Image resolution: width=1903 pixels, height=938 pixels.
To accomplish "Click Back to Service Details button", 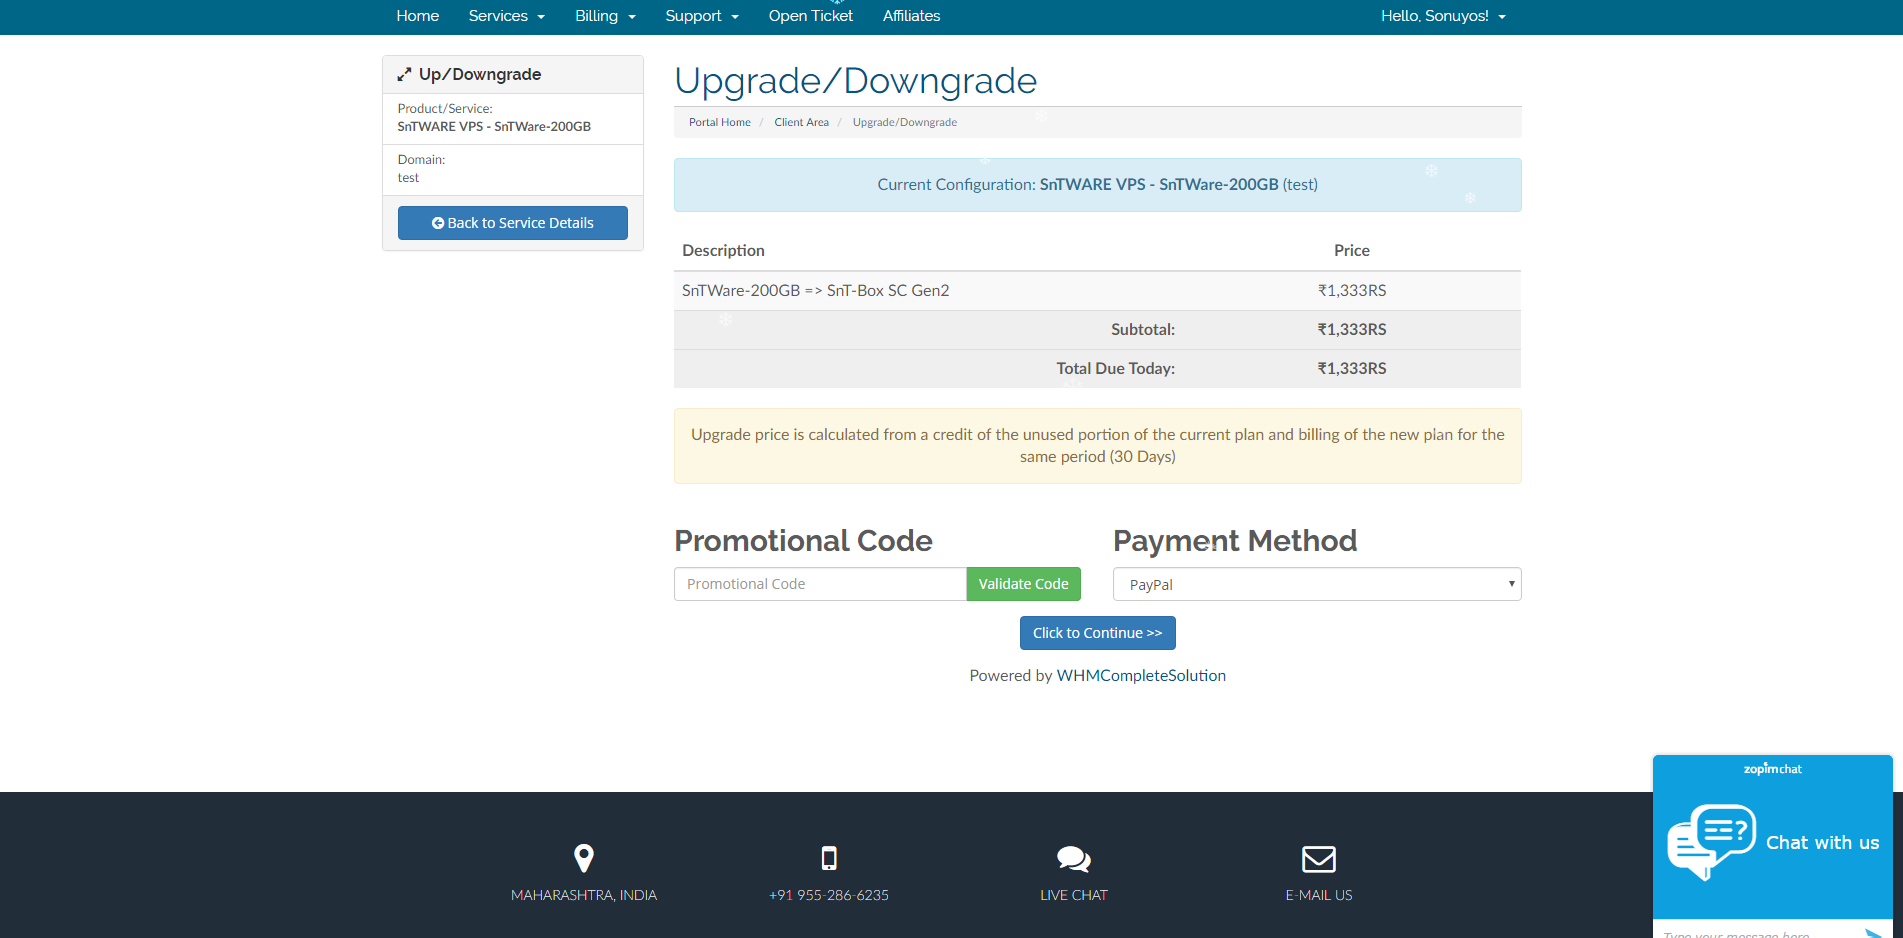I will [513, 223].
